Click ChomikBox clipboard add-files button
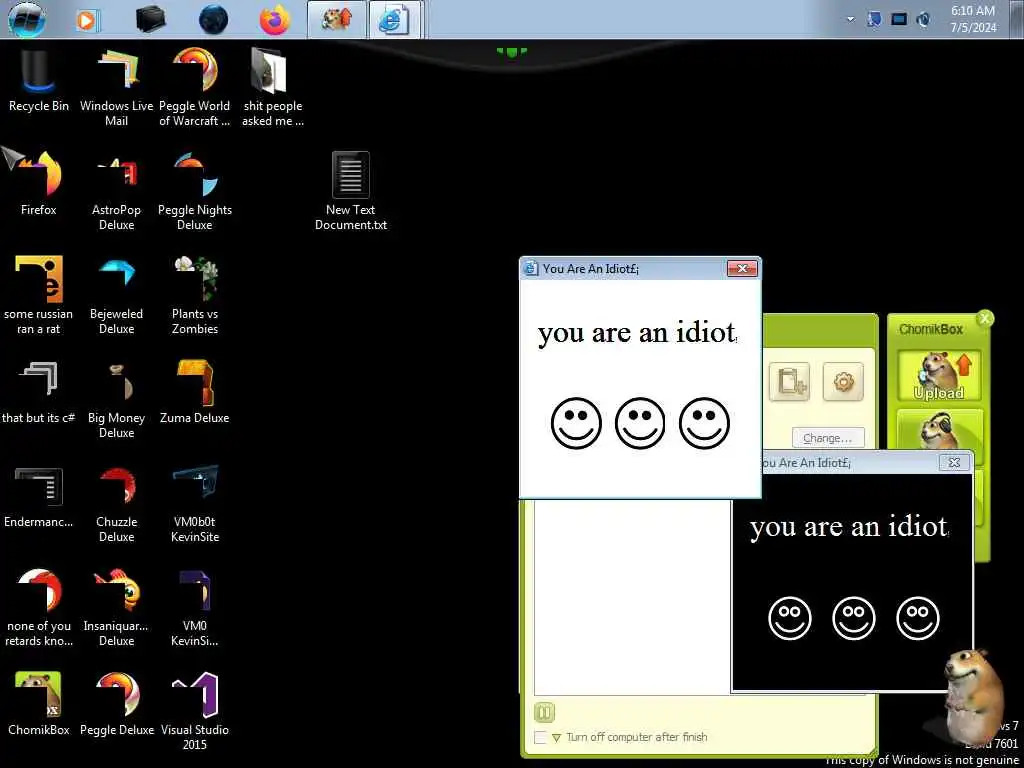Viewport: 1024px width, 768px height. pyautogui.click(x=789, y=381)
